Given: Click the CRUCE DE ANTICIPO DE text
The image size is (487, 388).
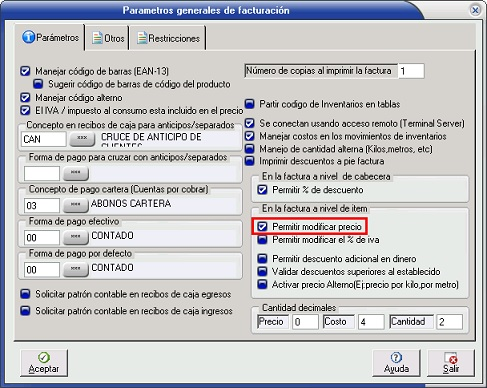Looking at the screenshot, I should point(151,137).
